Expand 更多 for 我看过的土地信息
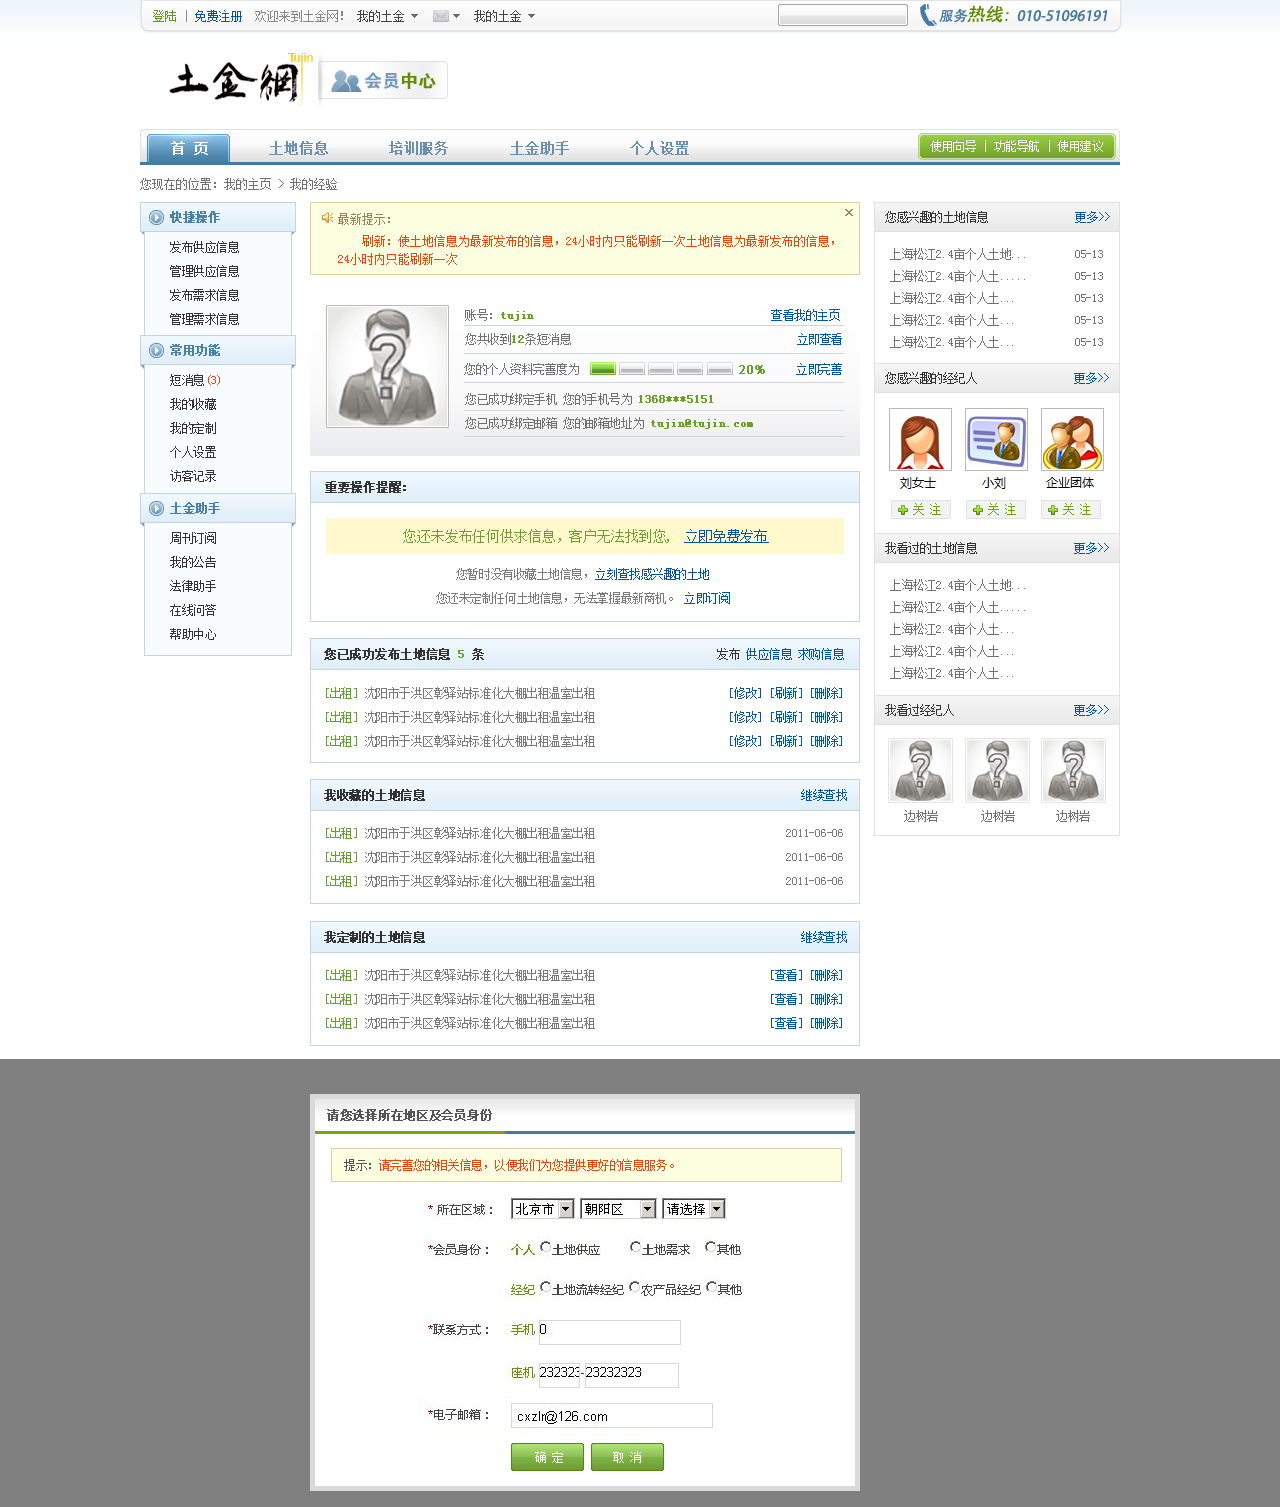The image size is (1280, 1507). pyautogui.click(x=1091, y=548)
